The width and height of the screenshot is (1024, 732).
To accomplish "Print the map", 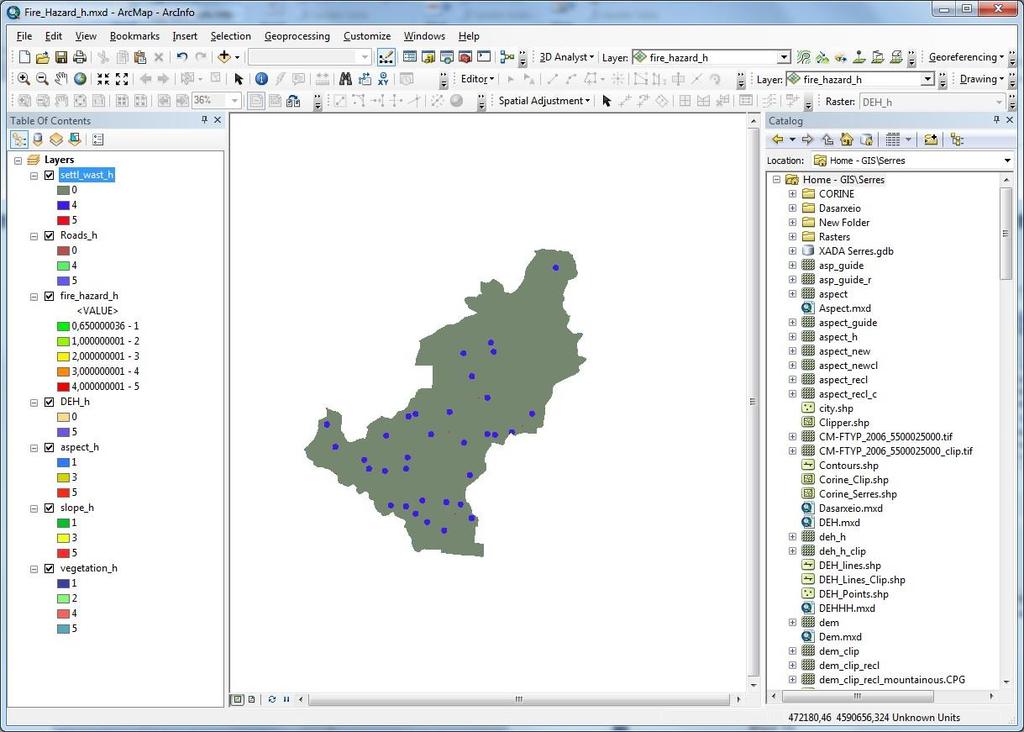I will [x=80, y=57].
